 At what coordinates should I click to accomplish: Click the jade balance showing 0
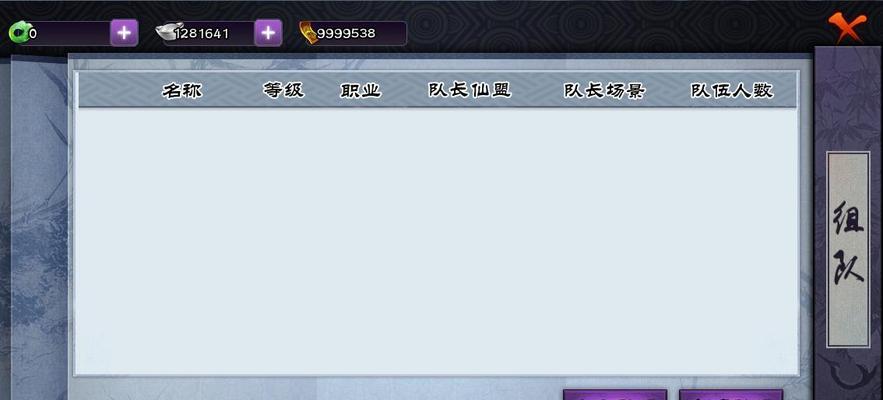coord(33,34)
